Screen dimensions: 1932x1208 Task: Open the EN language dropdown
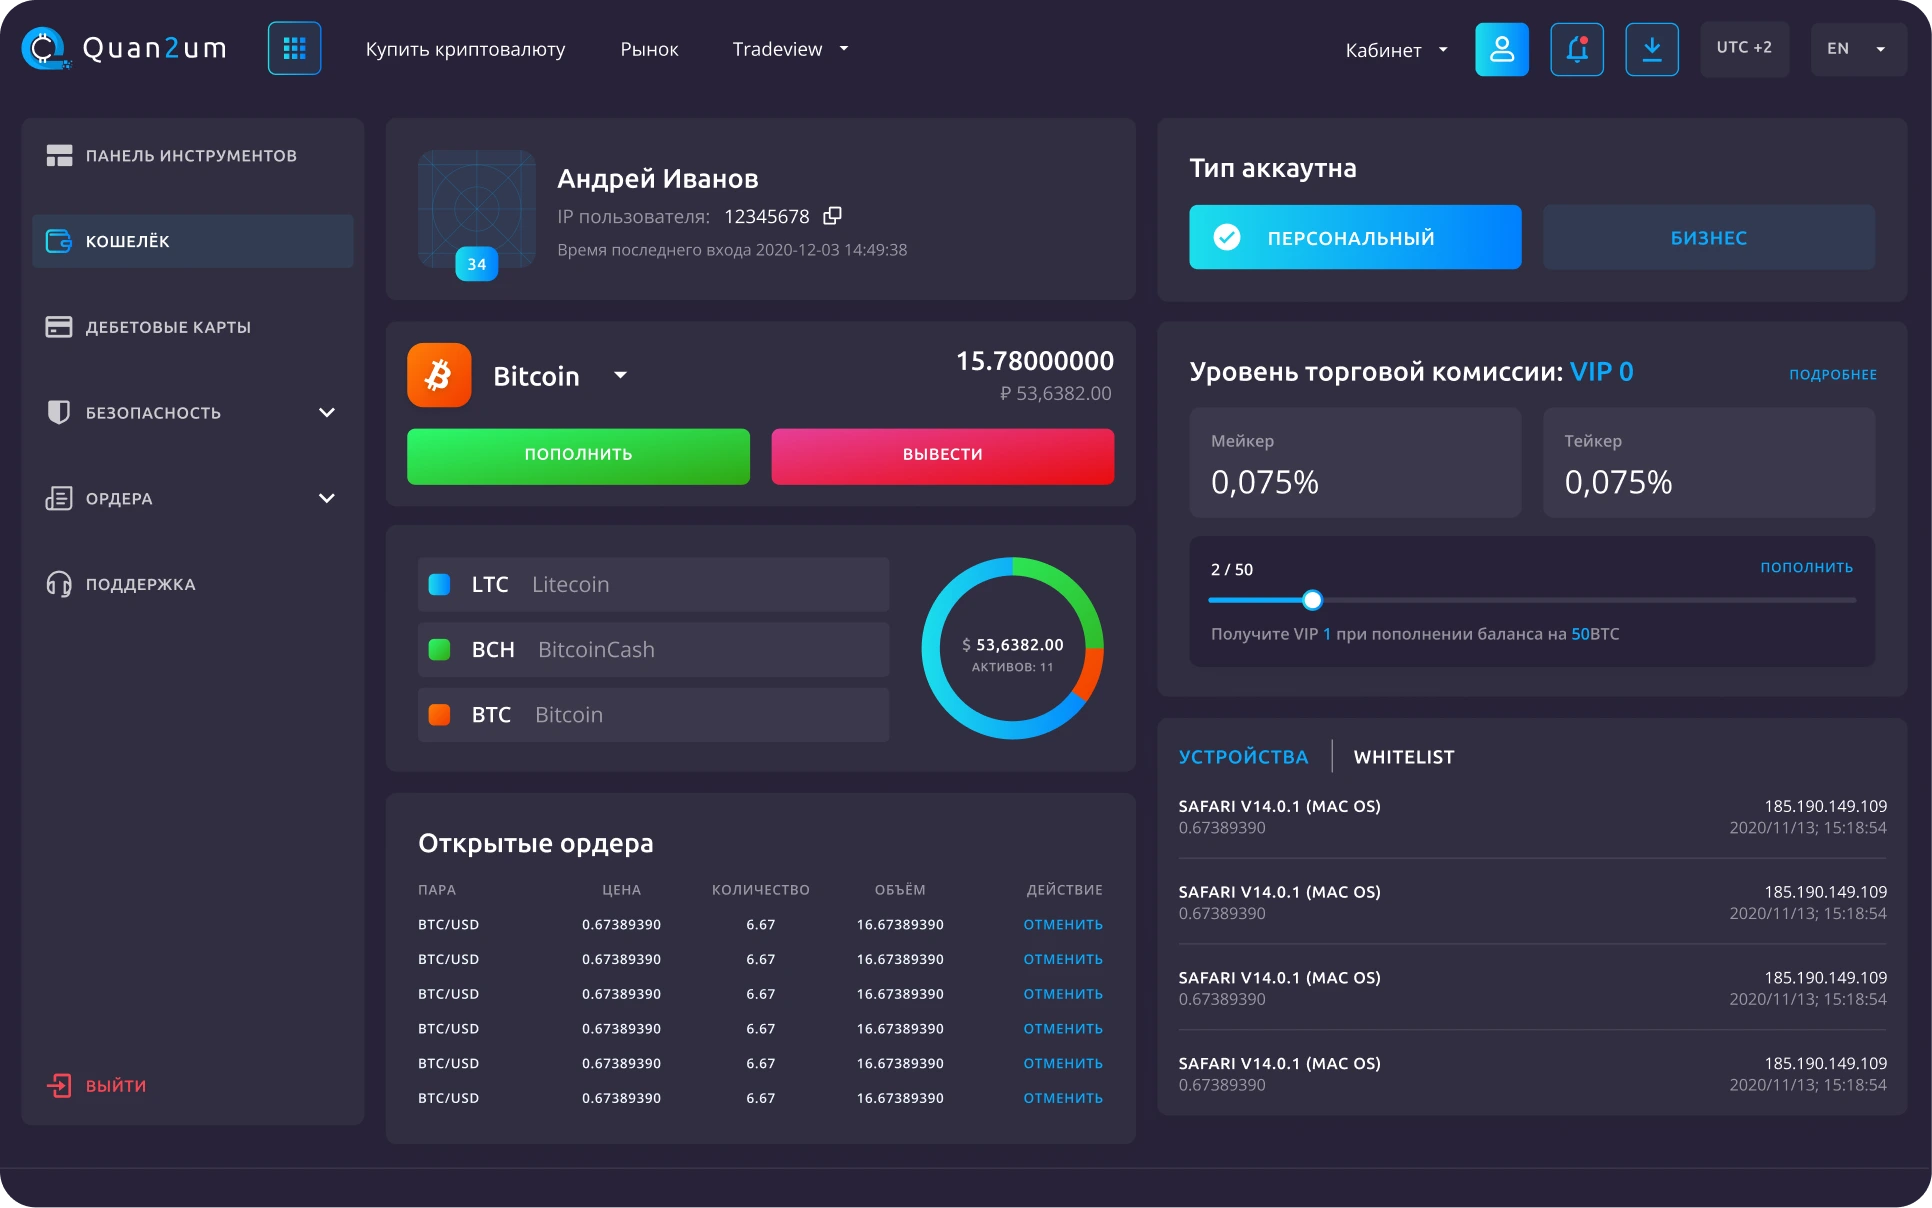[1858, 49]
